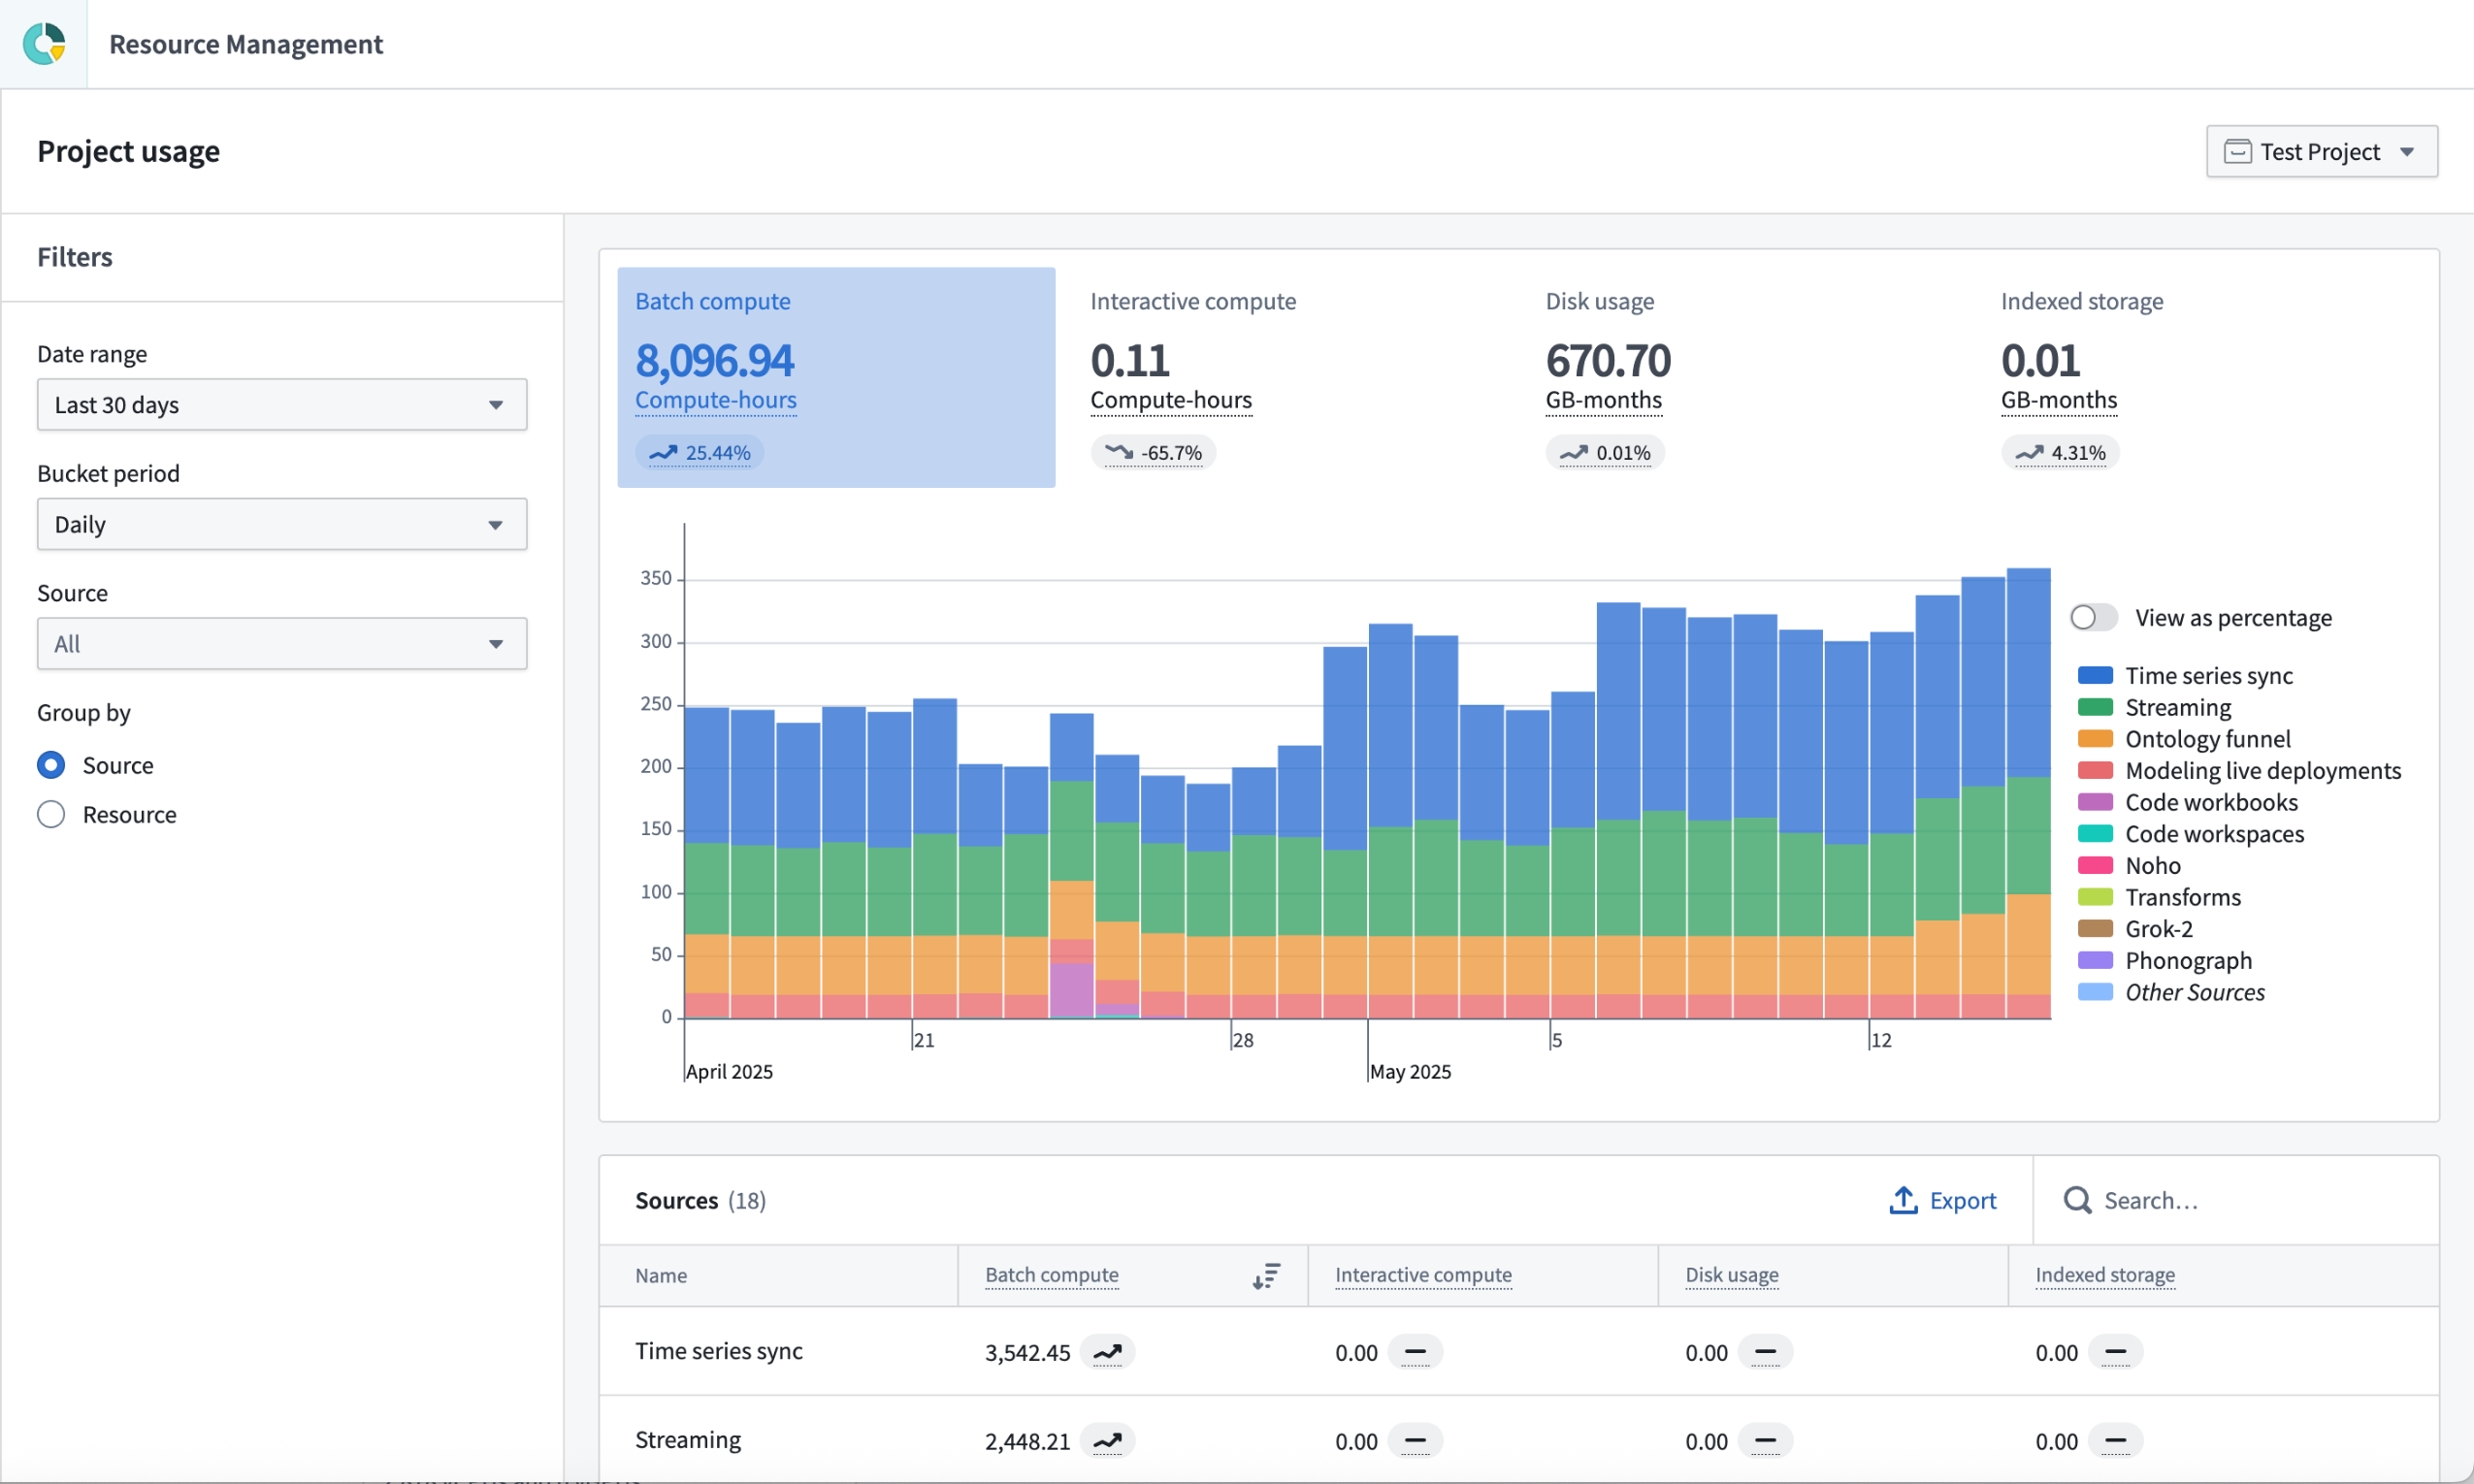The image size is (2474, 1484).
Task: Click the sort icon on the Batch compute column
Action: pos(1264,1275)
